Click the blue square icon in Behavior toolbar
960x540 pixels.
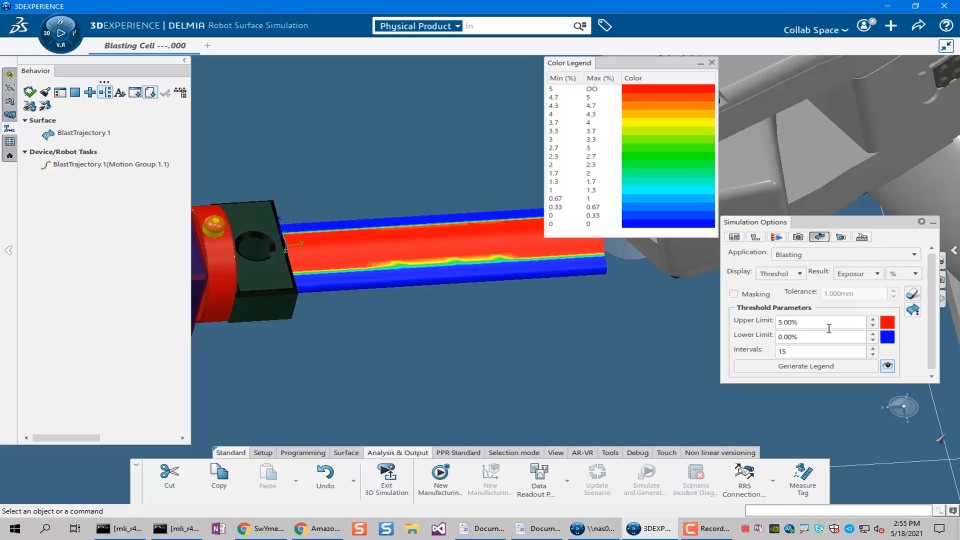[x=75, y=92]
